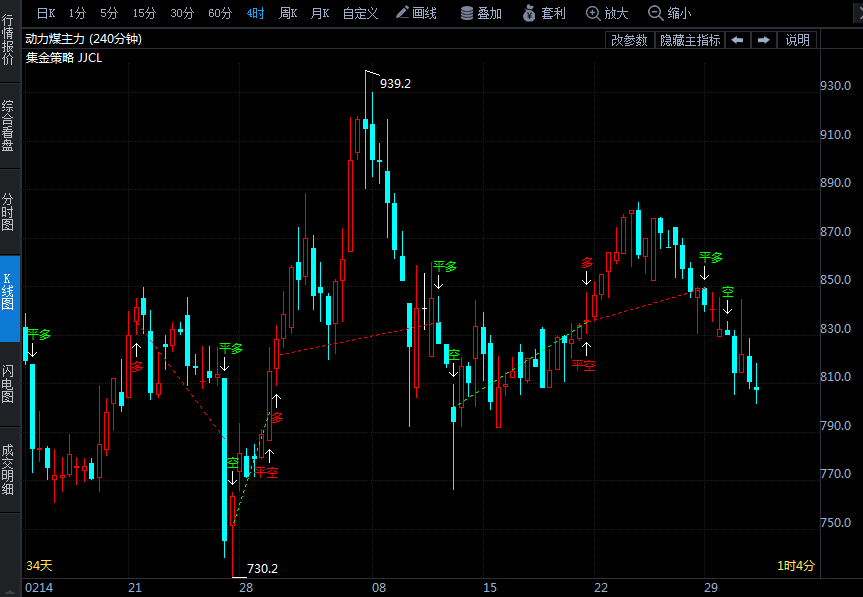
Task: Switch to 周K weekly period
Action: point(288,13)
